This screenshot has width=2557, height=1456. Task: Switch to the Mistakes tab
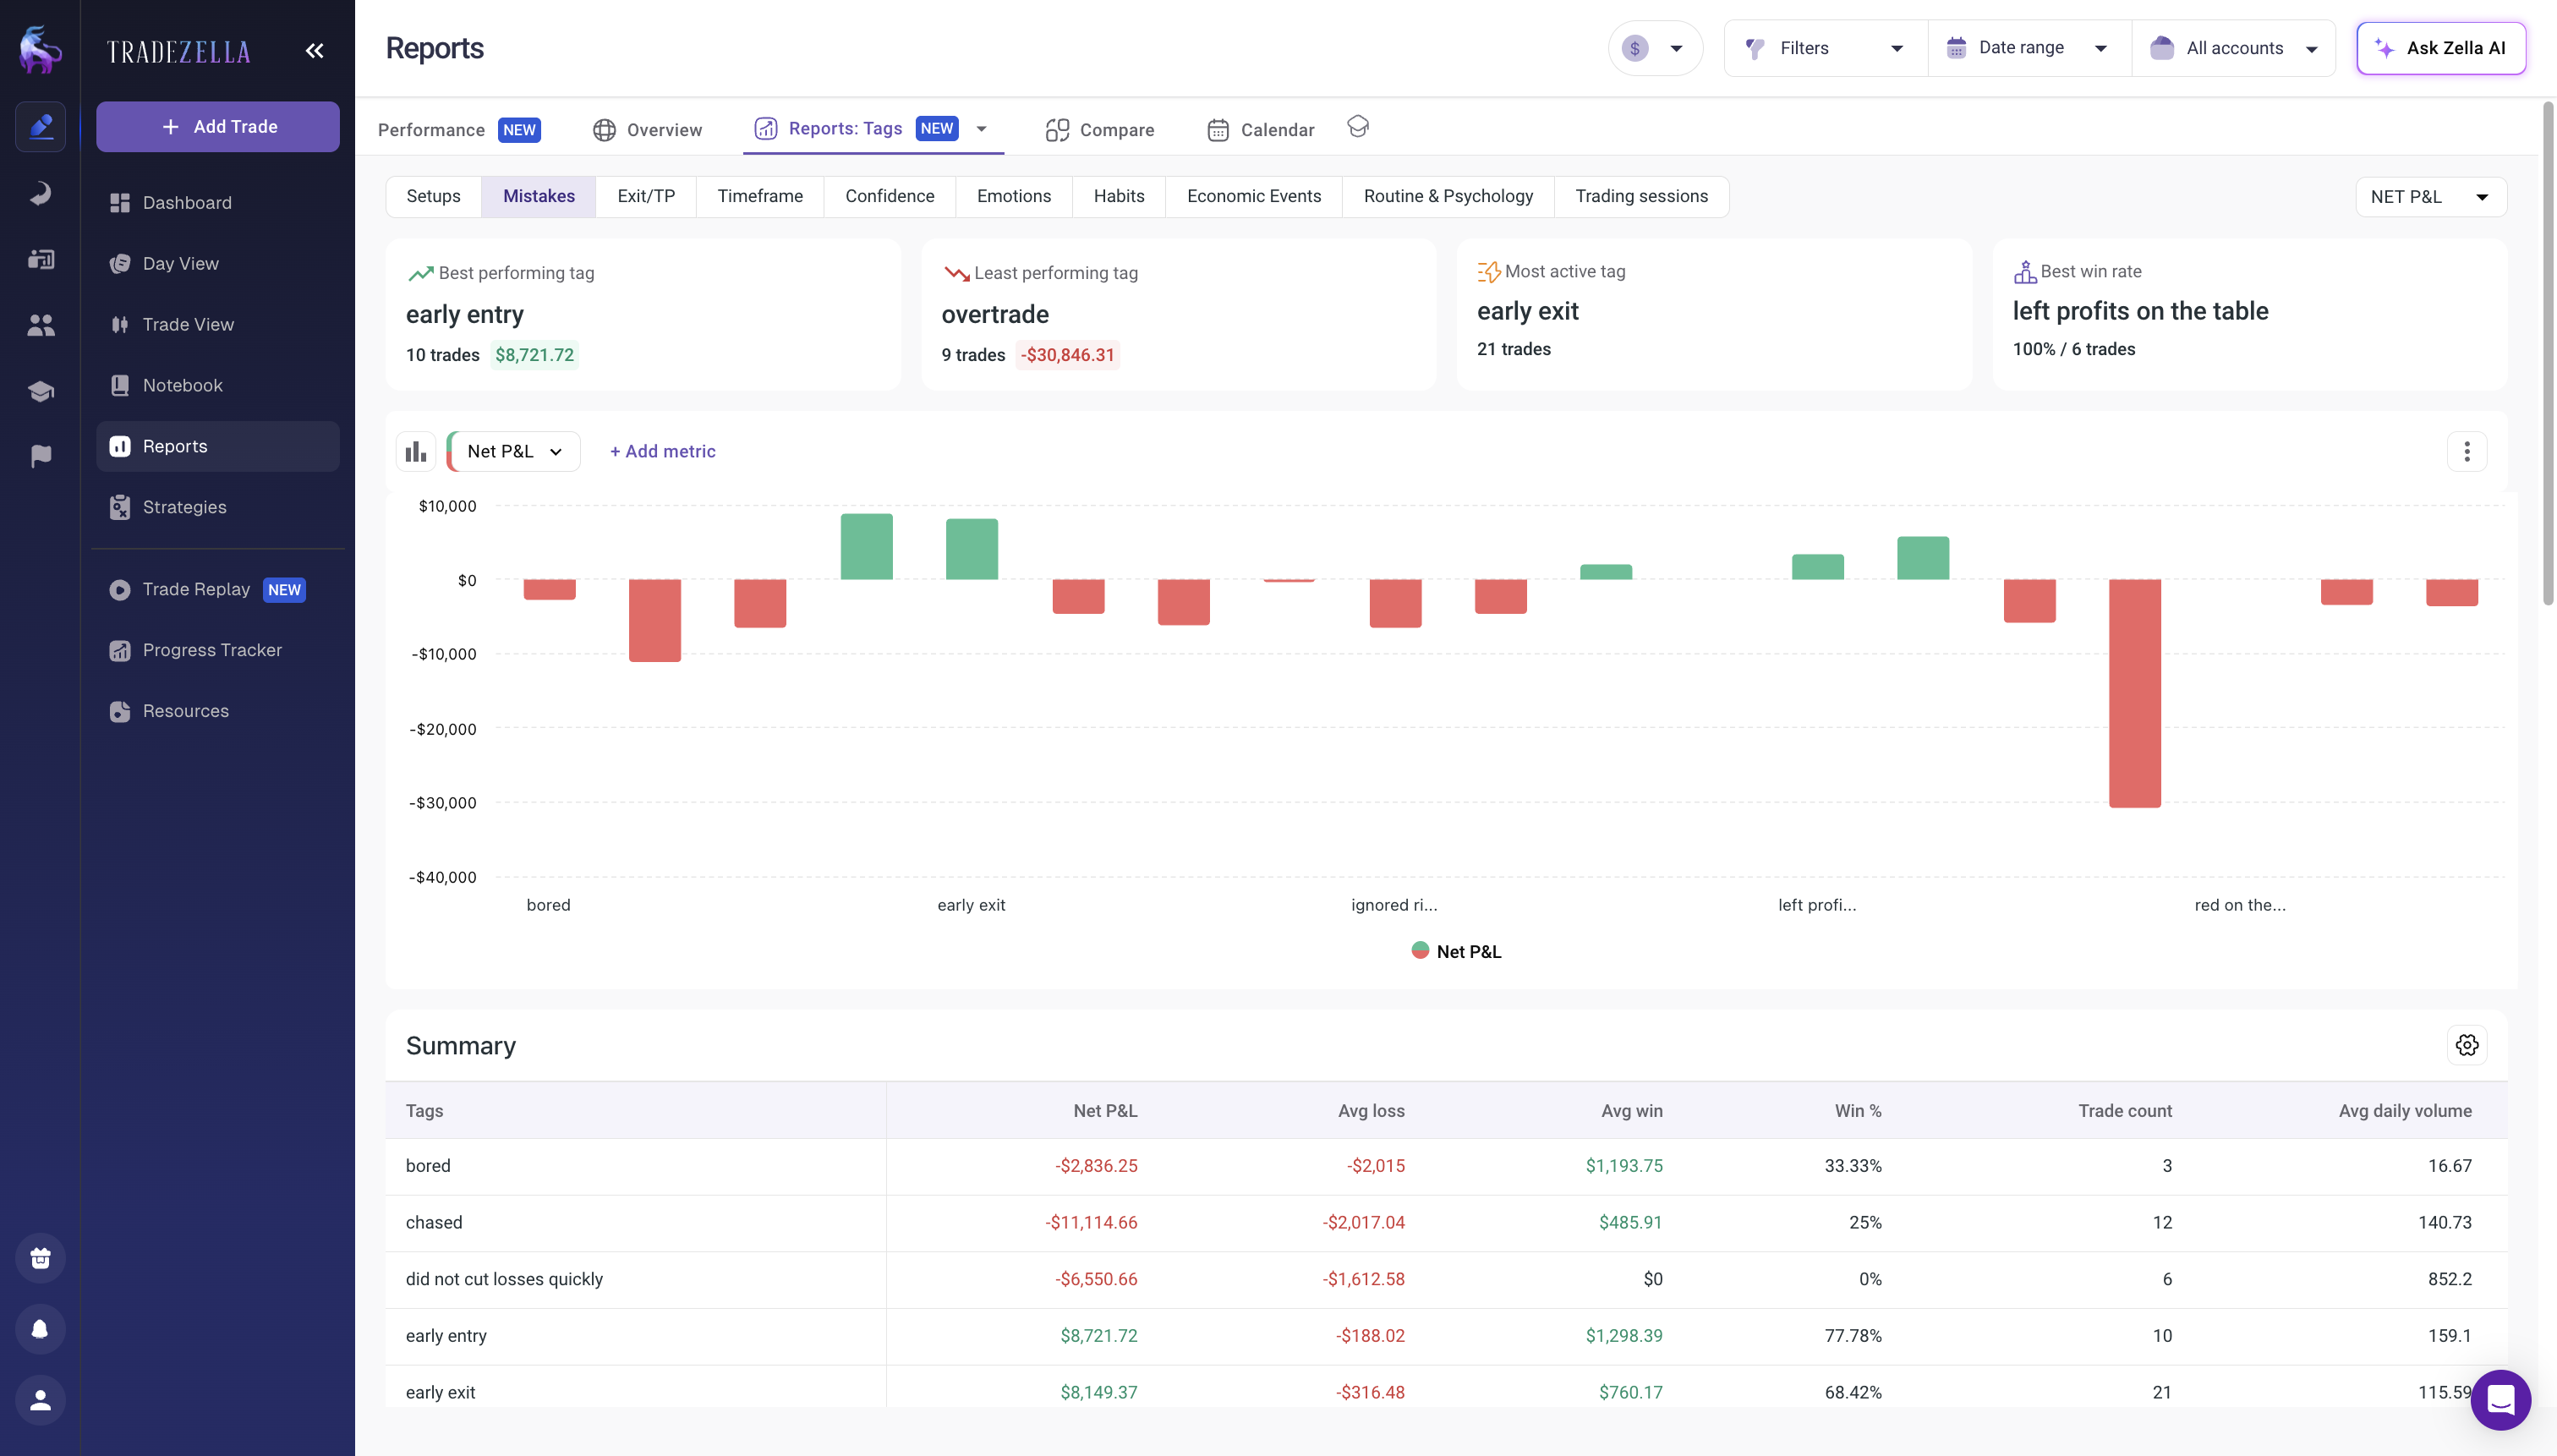[539, 196]
